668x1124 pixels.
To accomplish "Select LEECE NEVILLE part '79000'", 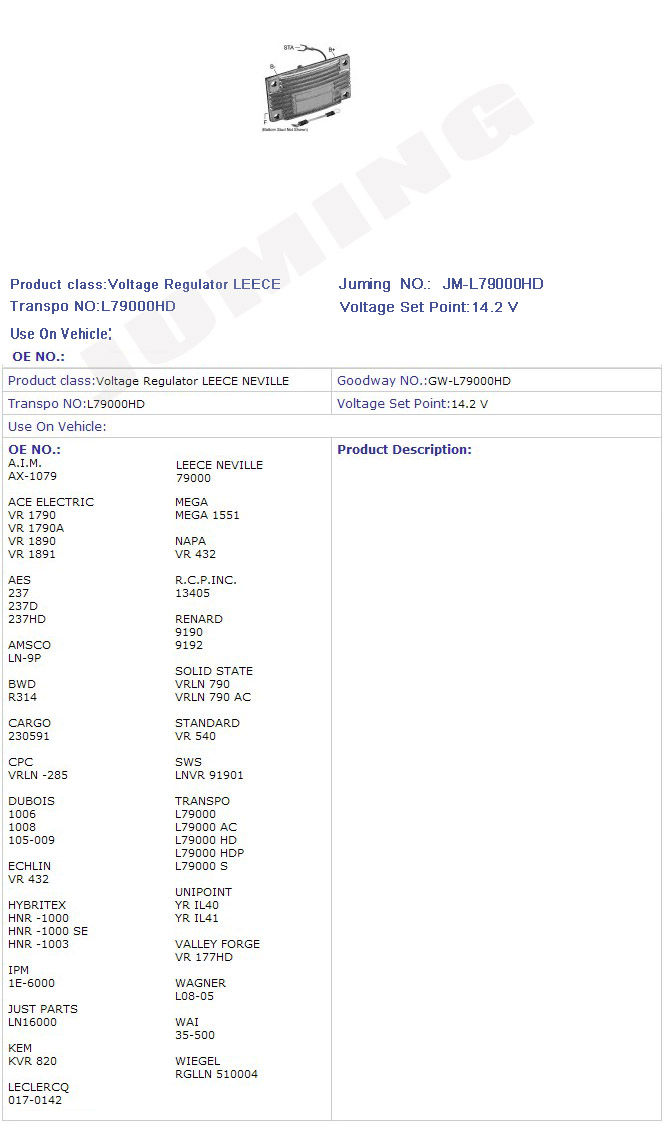I will pos(194,478).
